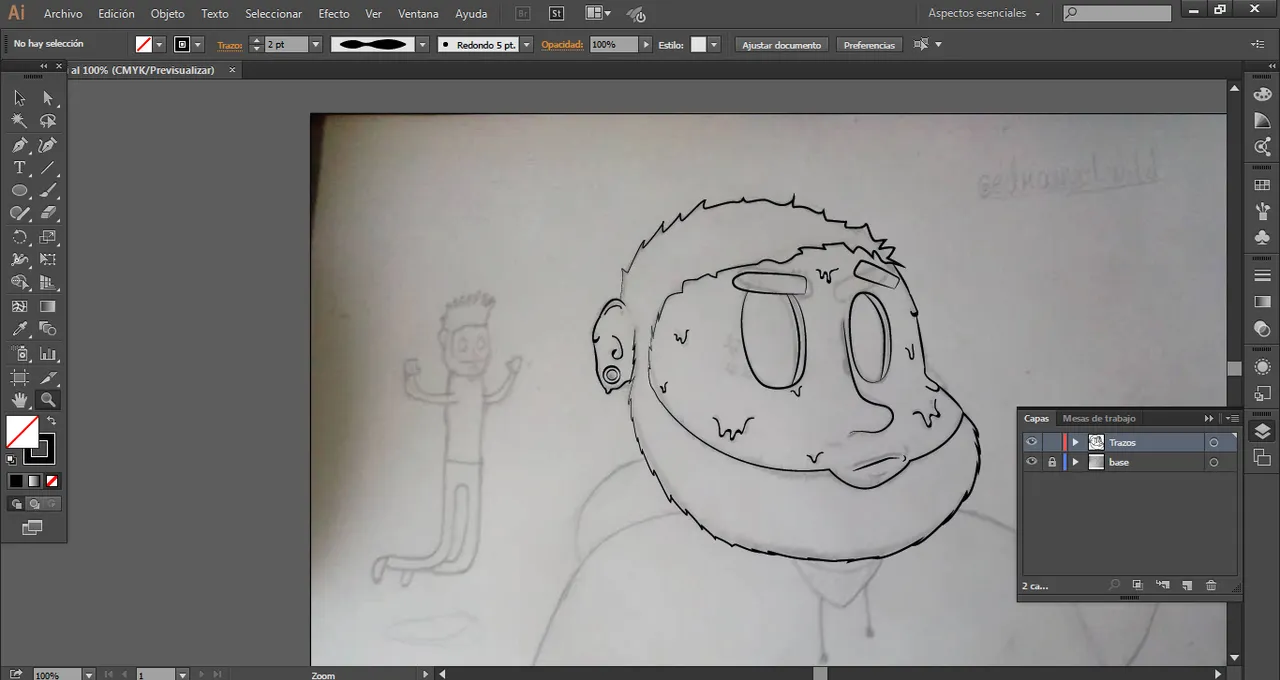The width and height of the screenshot is (1280, 680).
Task: Select the Magic Wand tool
Action: point(20,120)
